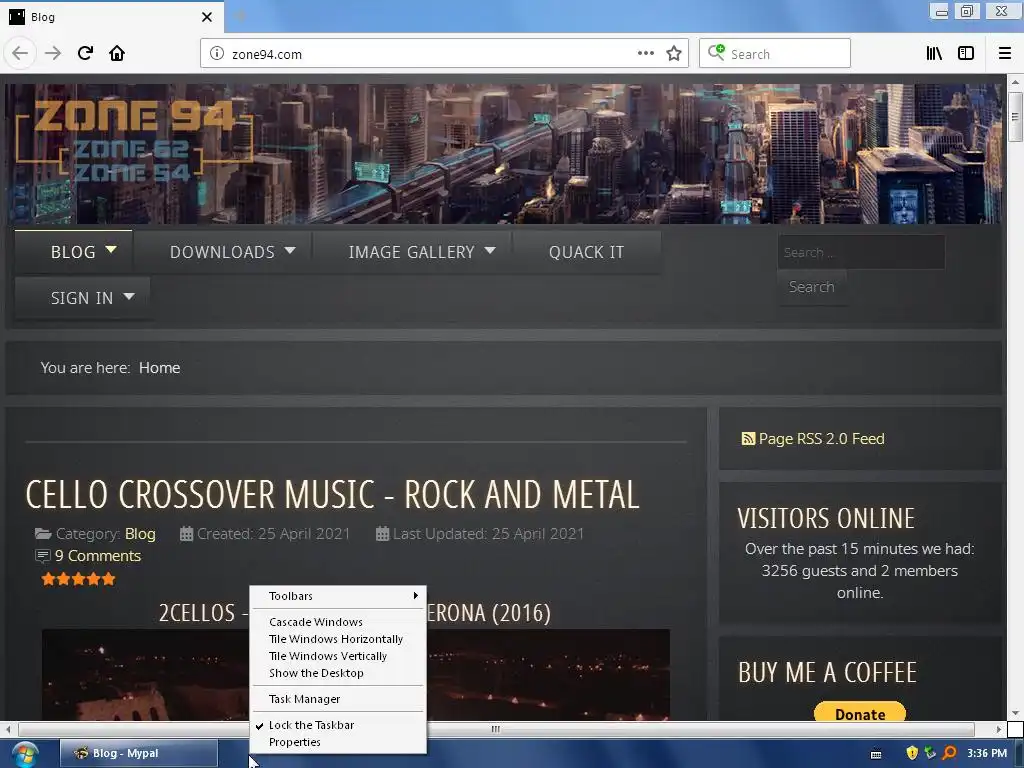Go forward with the browser forward arrow
Screen dimensions: 1024x768
[x=53, y=53]
